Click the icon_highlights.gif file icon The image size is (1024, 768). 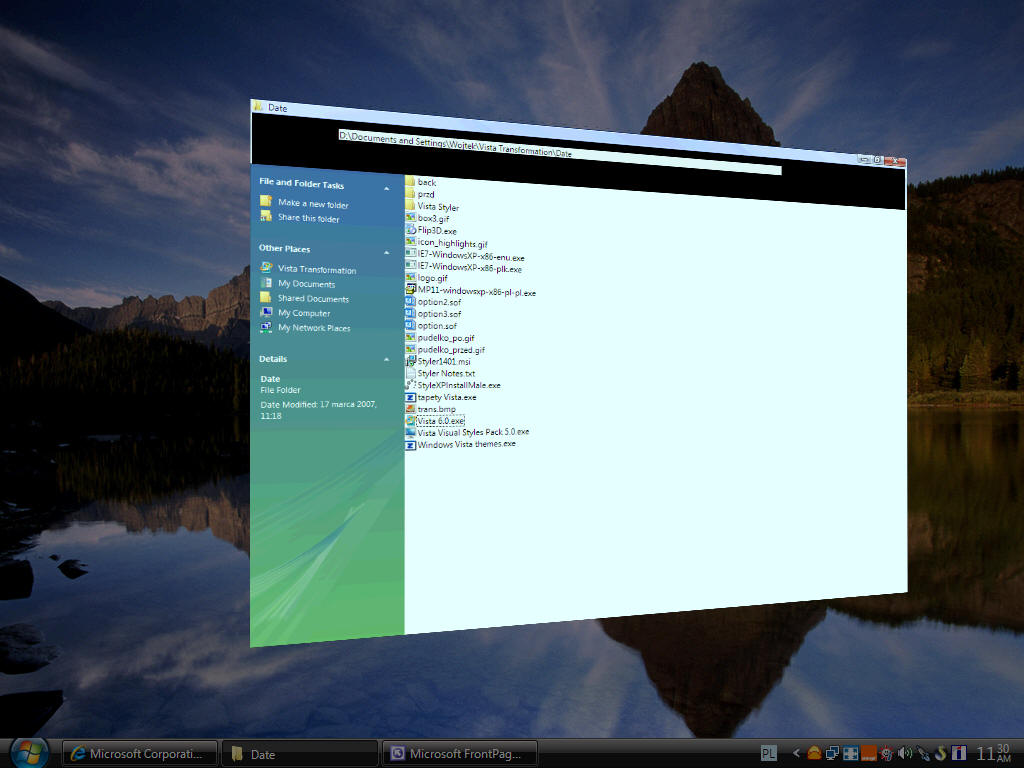pyautogui.click(x=410, y=241)
